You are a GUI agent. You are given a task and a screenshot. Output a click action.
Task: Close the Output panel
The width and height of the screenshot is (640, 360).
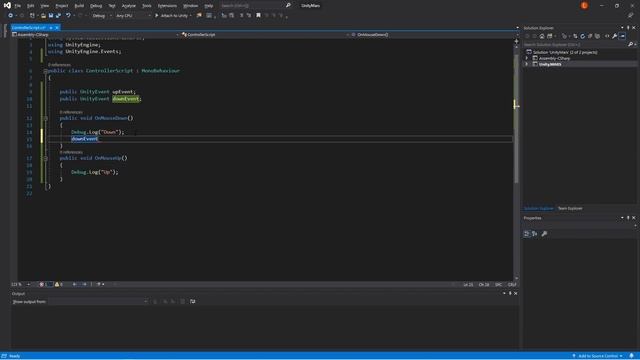pos(516,293)
